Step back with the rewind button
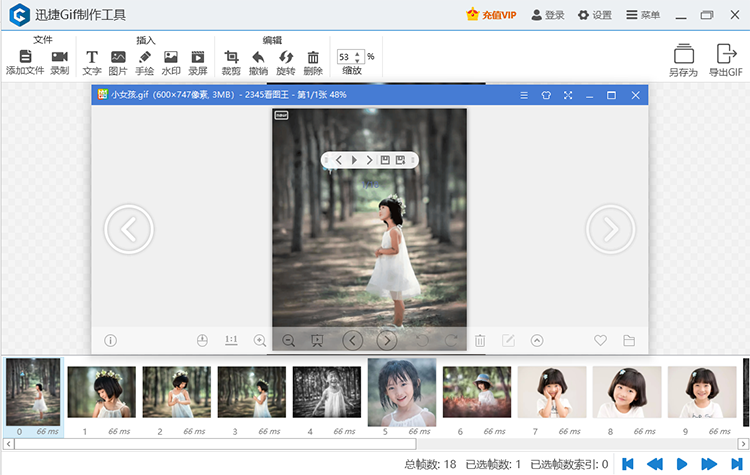Screen dimensions: 750x475 point(654,464)
